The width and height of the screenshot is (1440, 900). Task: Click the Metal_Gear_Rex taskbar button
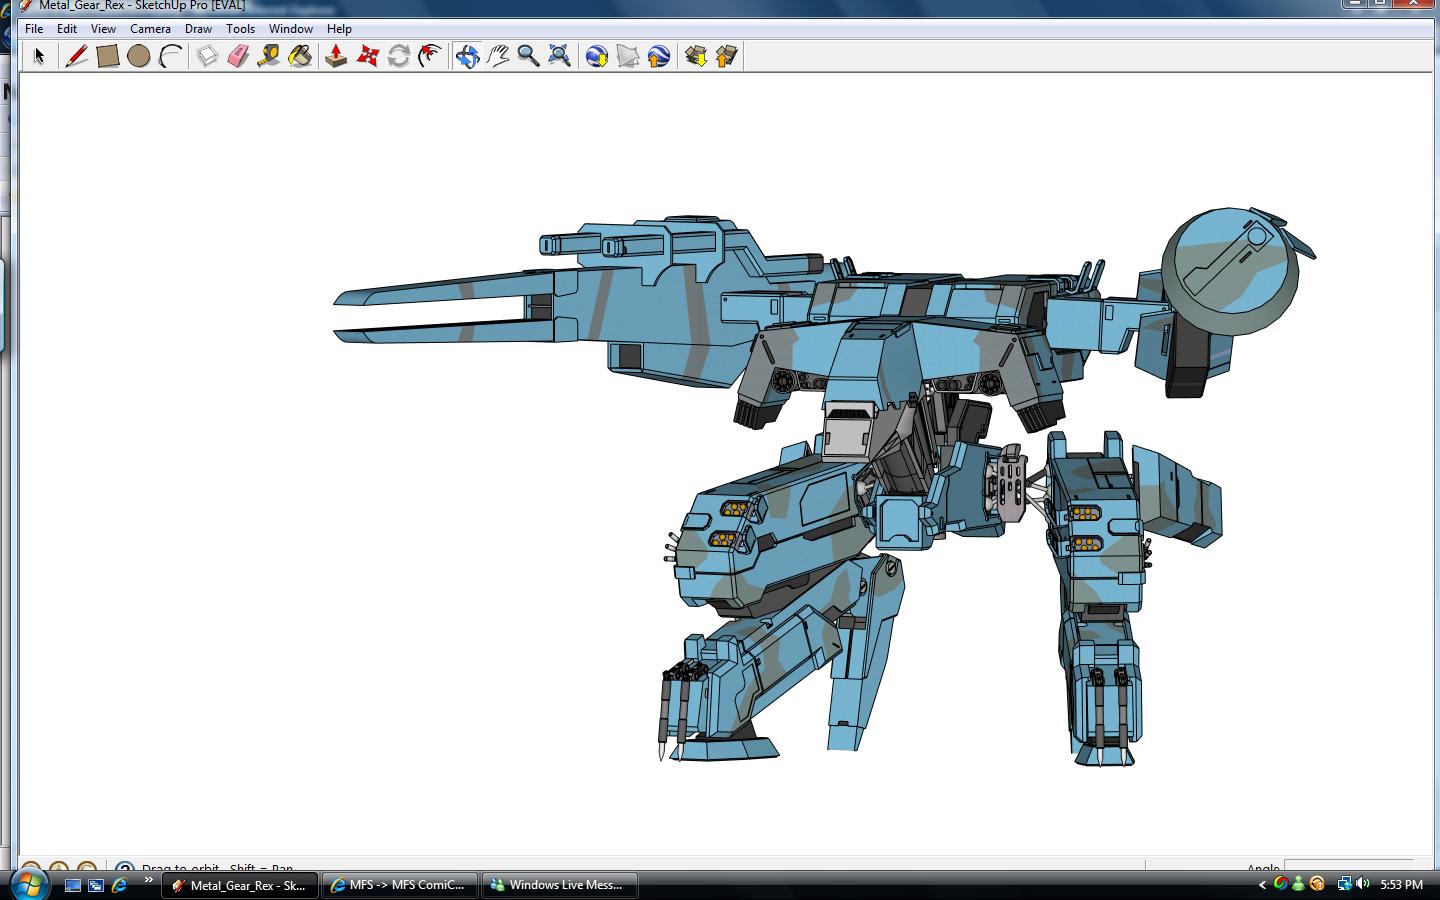[241, 885]
